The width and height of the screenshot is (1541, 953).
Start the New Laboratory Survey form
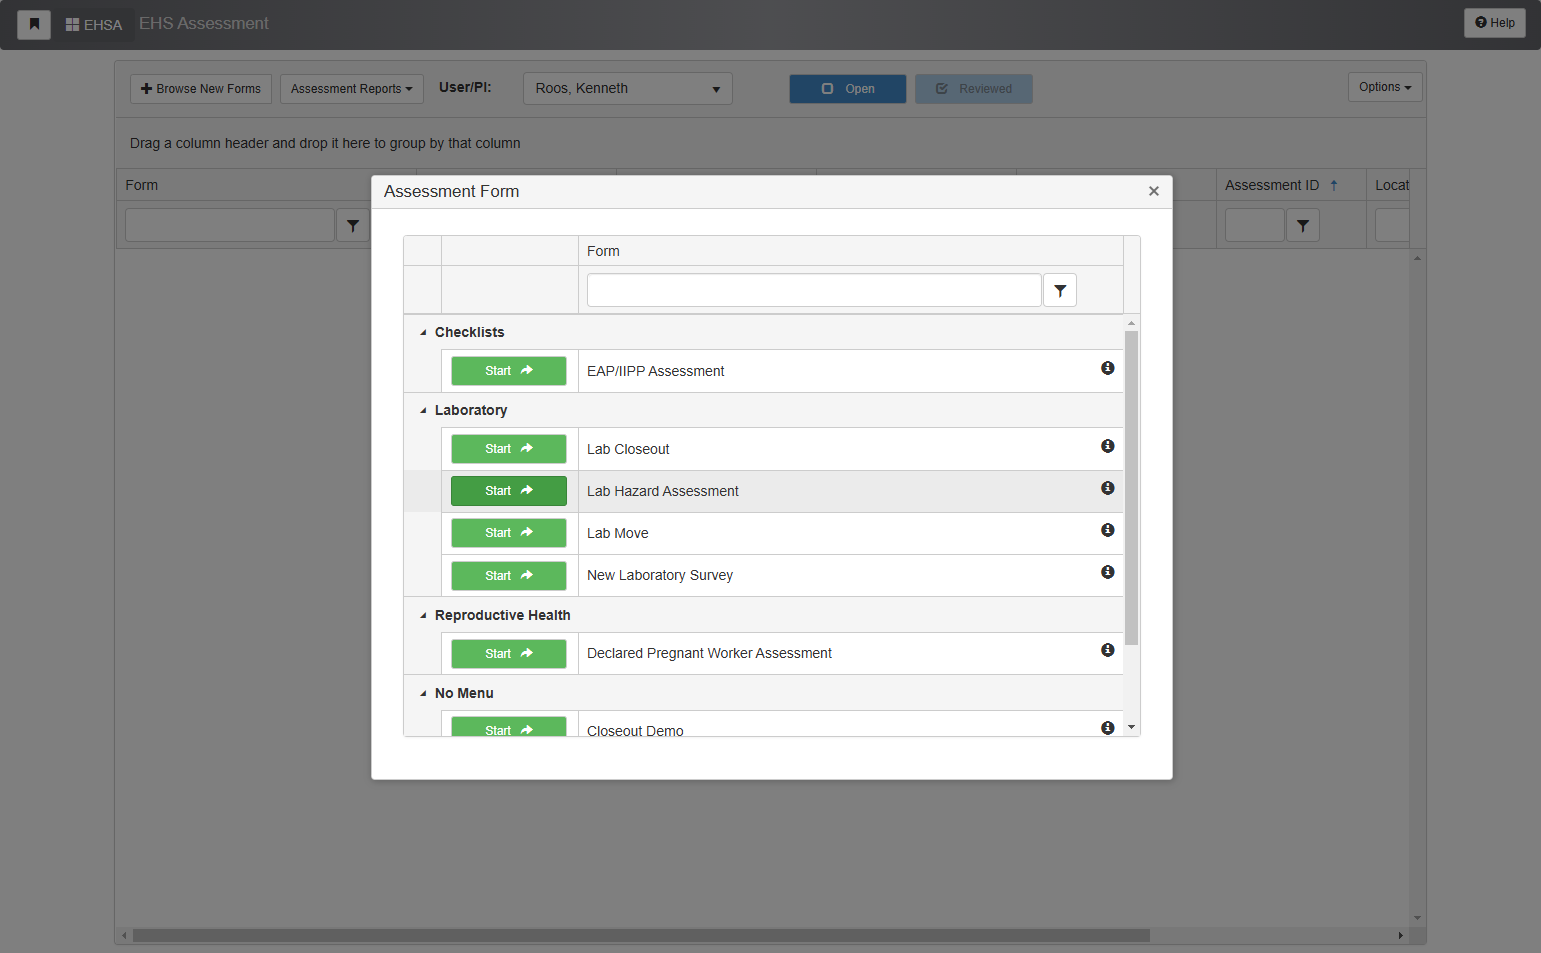509,576
